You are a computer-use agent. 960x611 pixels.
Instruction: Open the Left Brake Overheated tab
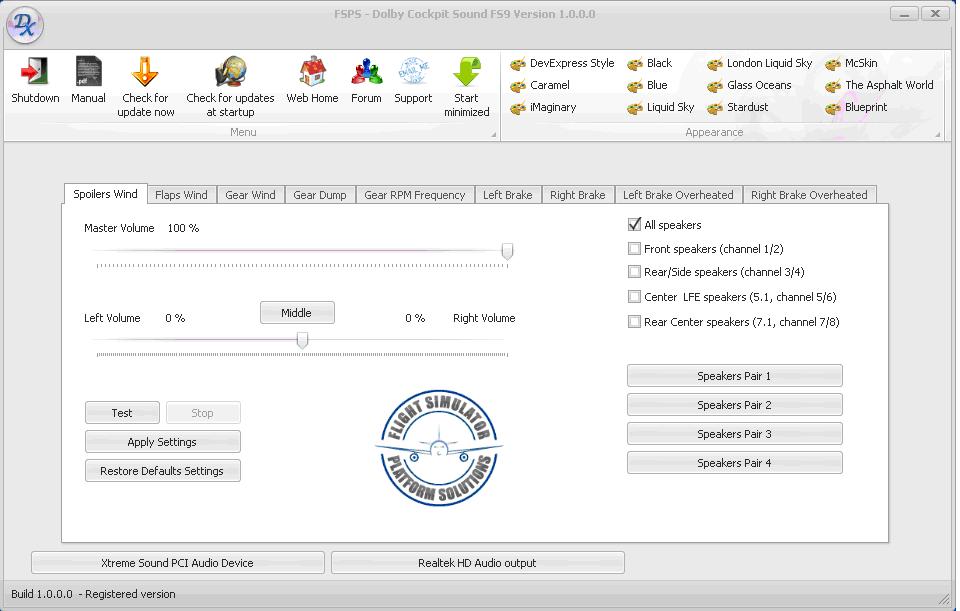pos(678,195)
